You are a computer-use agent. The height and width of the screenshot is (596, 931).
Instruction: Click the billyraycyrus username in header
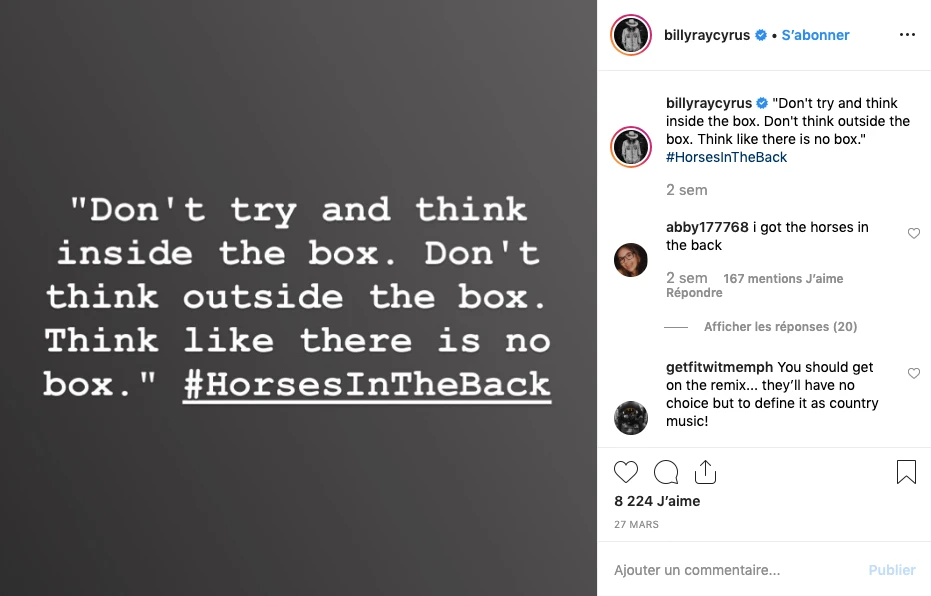pos(707,35)
